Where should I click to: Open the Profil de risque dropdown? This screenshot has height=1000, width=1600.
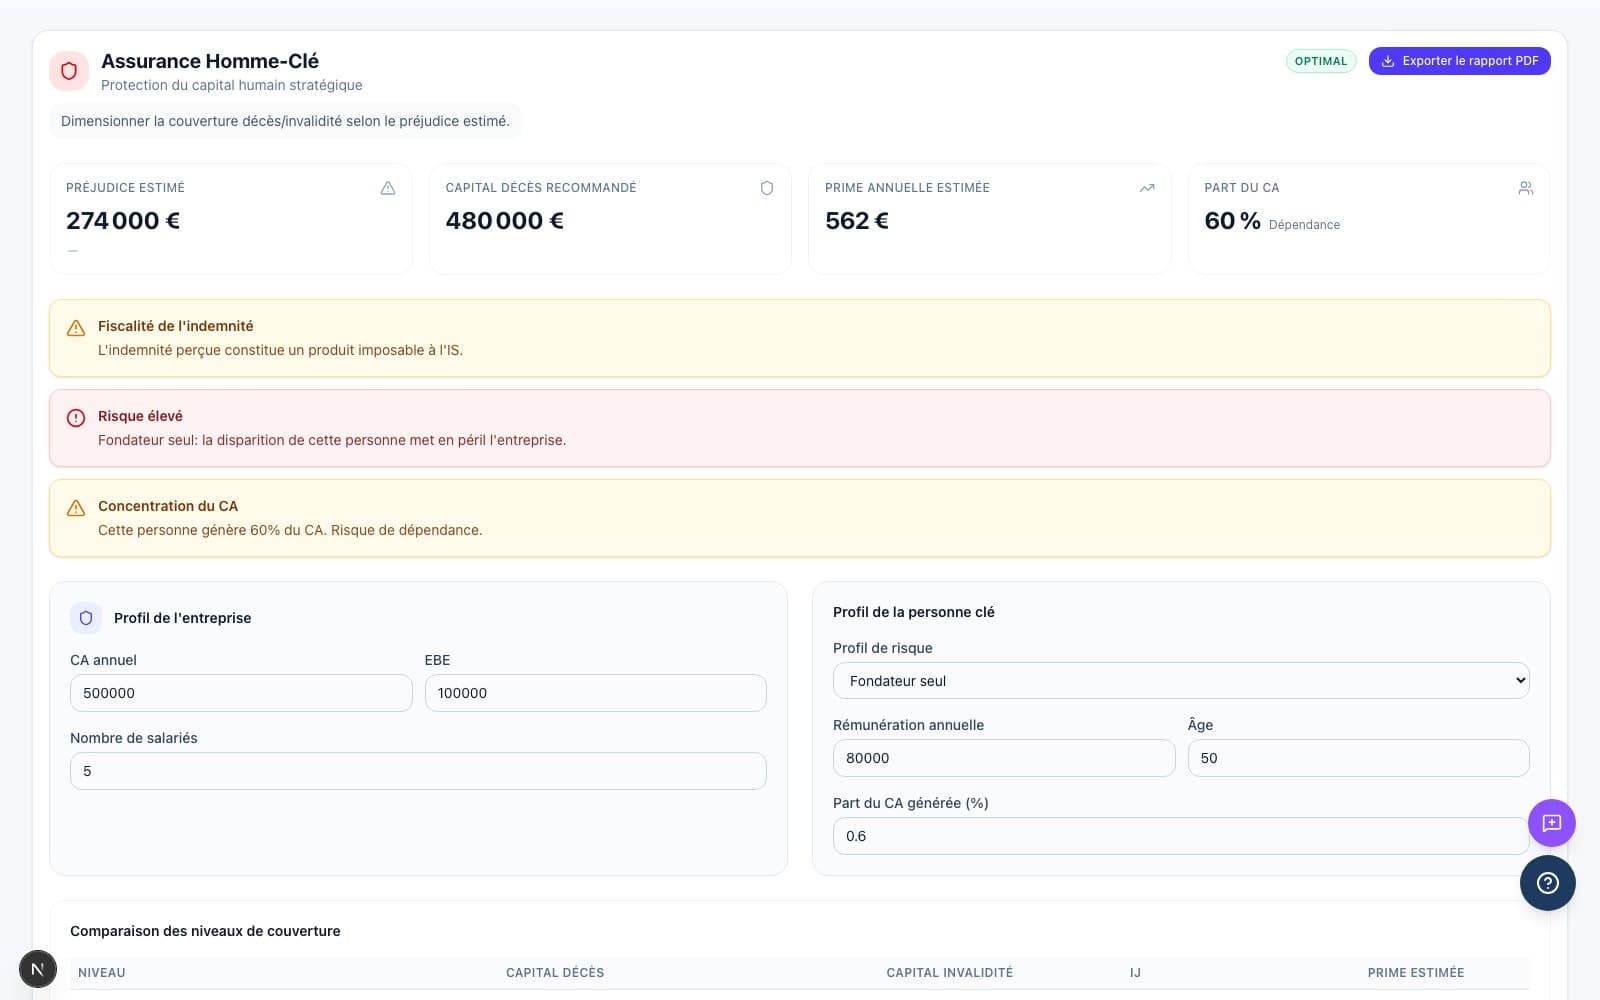click(x=1180, y=681)
